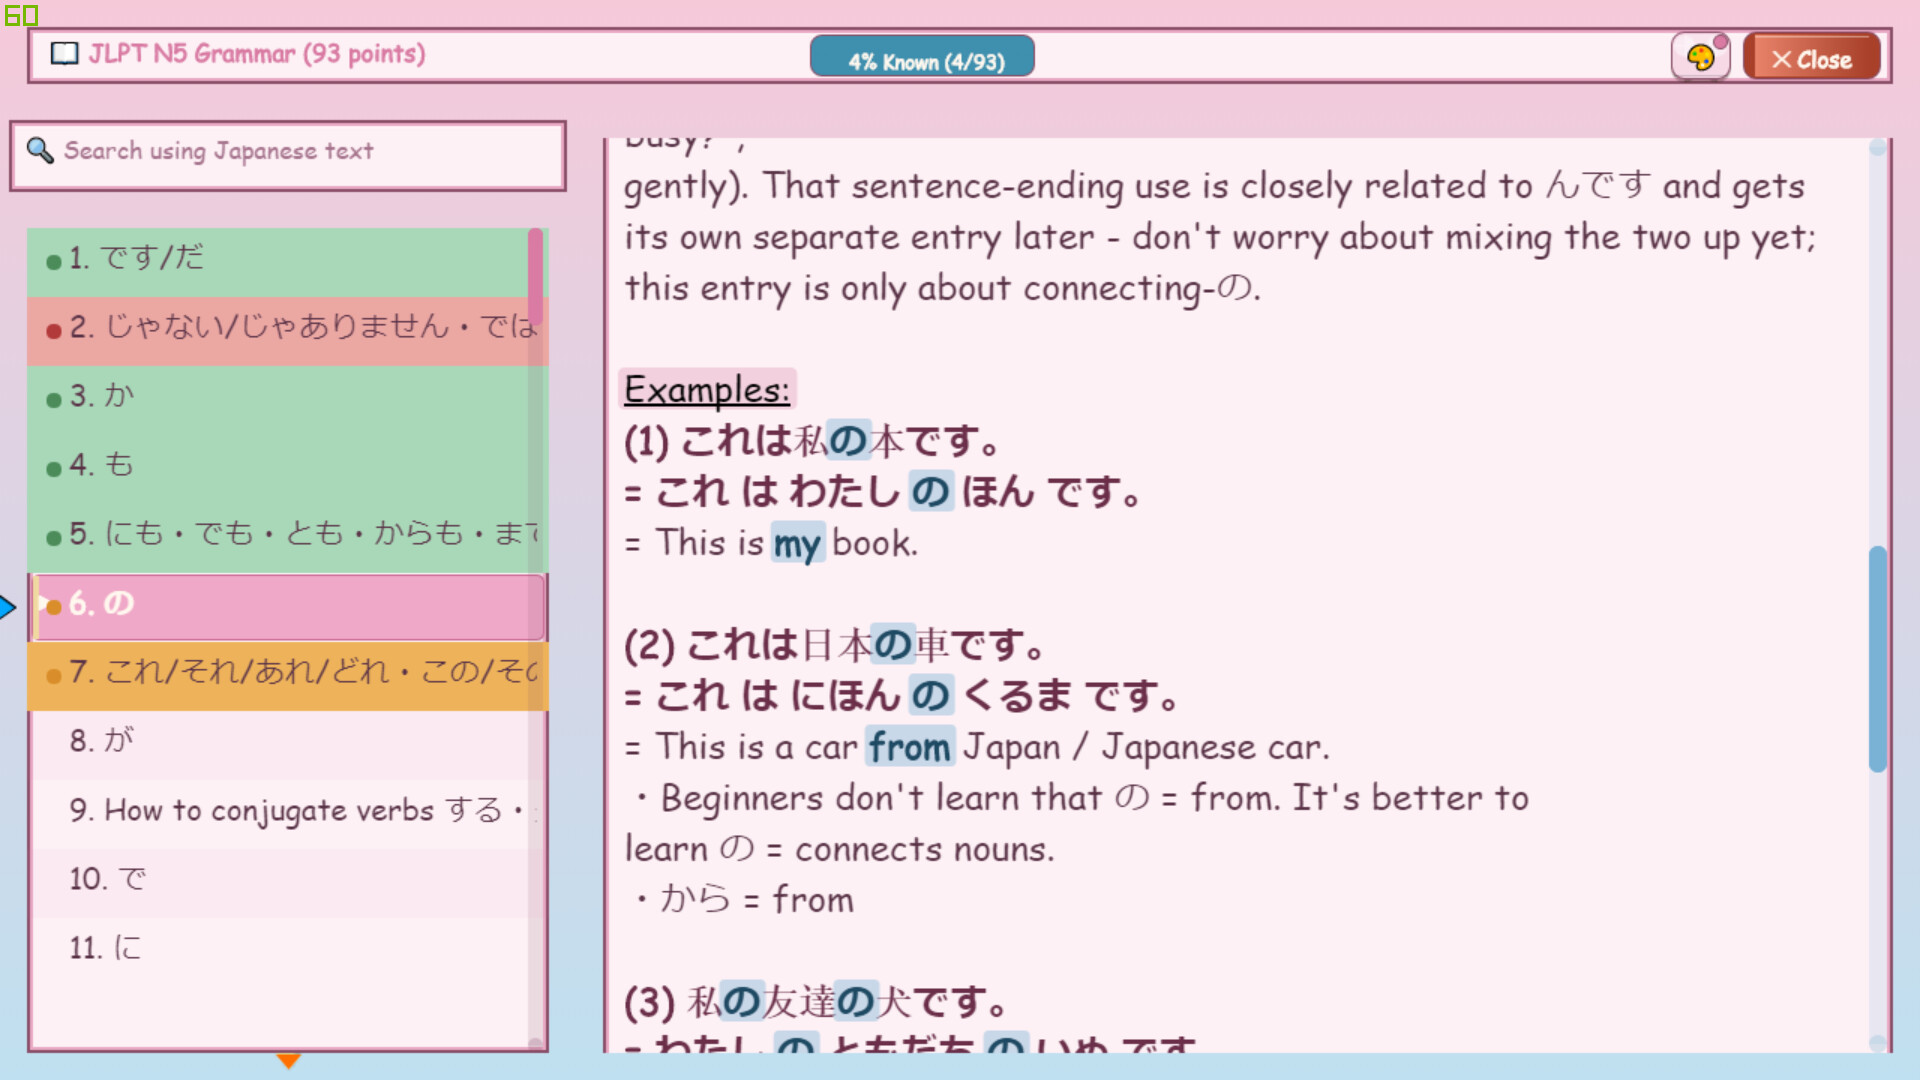Viewport: 1920px width, 1080px height.
Task: Click the grammar list pink scrollbar thumb
Action: tap(536, 275)
